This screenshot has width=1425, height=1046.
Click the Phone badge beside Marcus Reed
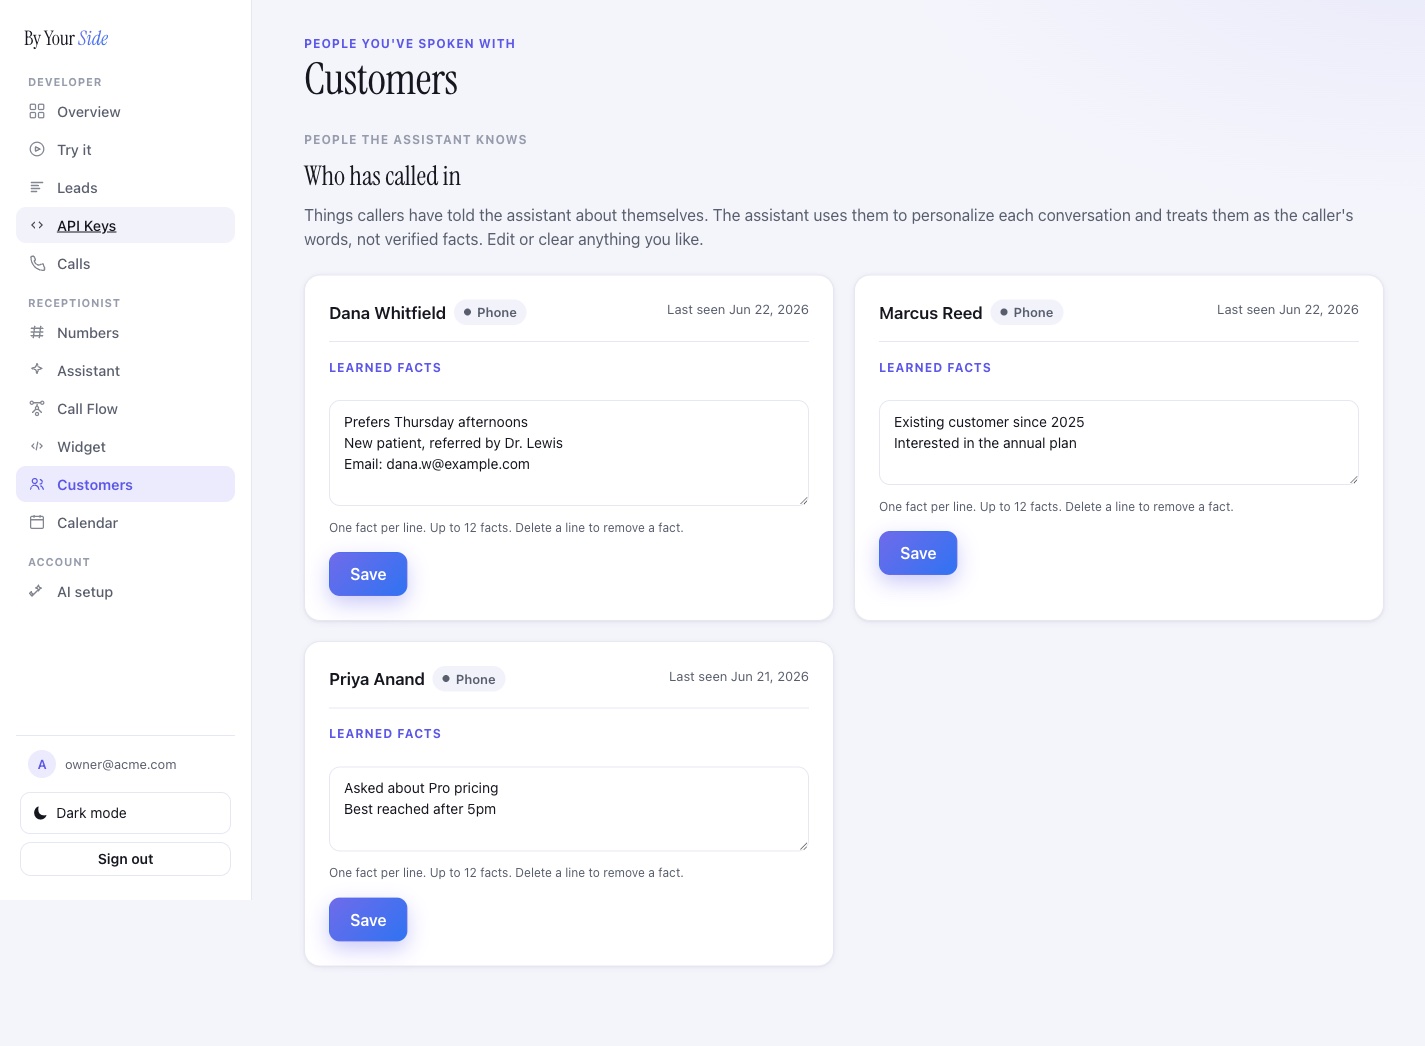click(1027, 312)
